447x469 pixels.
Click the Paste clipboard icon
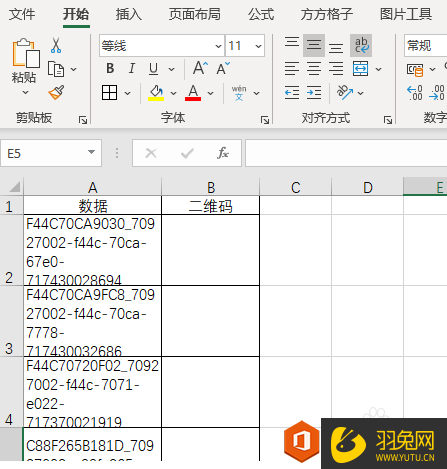click(26, 53)
